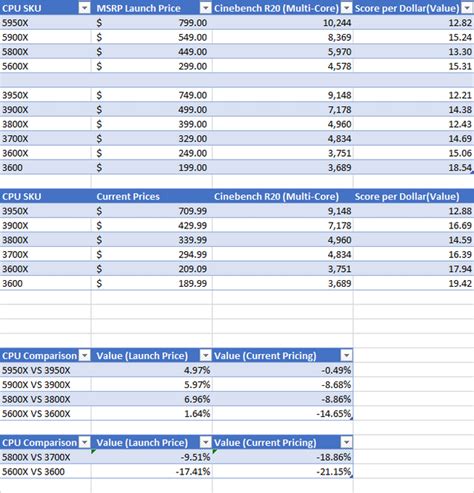Click the 549.00 launch price cell
The width and height of the screenshot is (474, 493).
pos(152,37)
